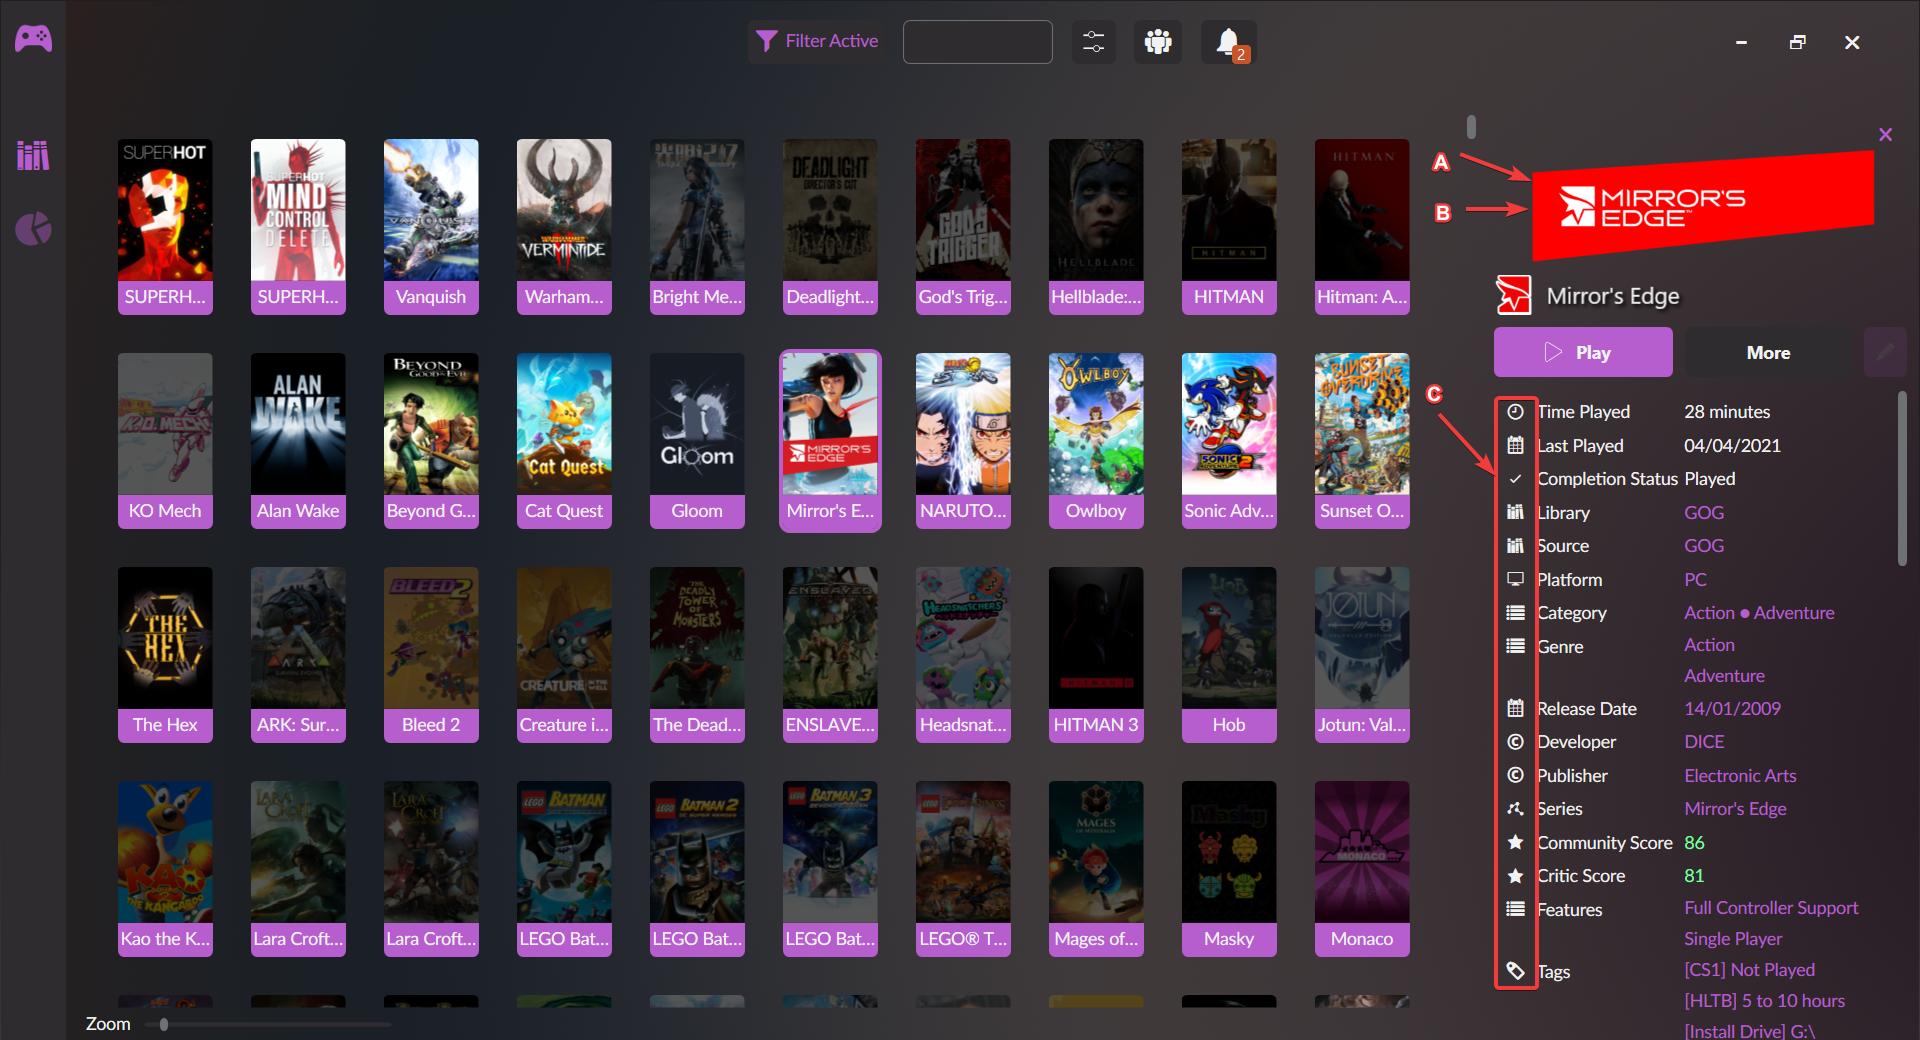Click the Filter Active funnel button
This screenshot has height=1040, width=1920.
pyautogui.click(x=817, y=41)
